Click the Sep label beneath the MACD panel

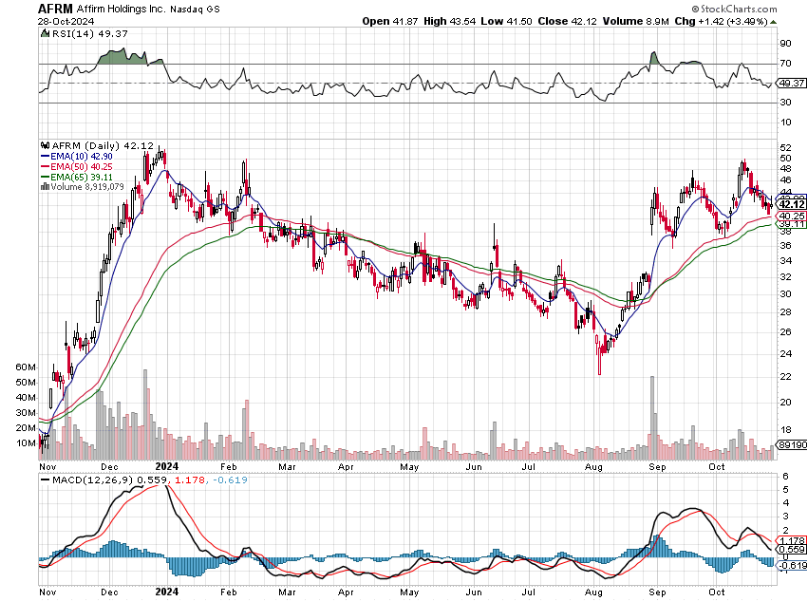coord(657,592)
